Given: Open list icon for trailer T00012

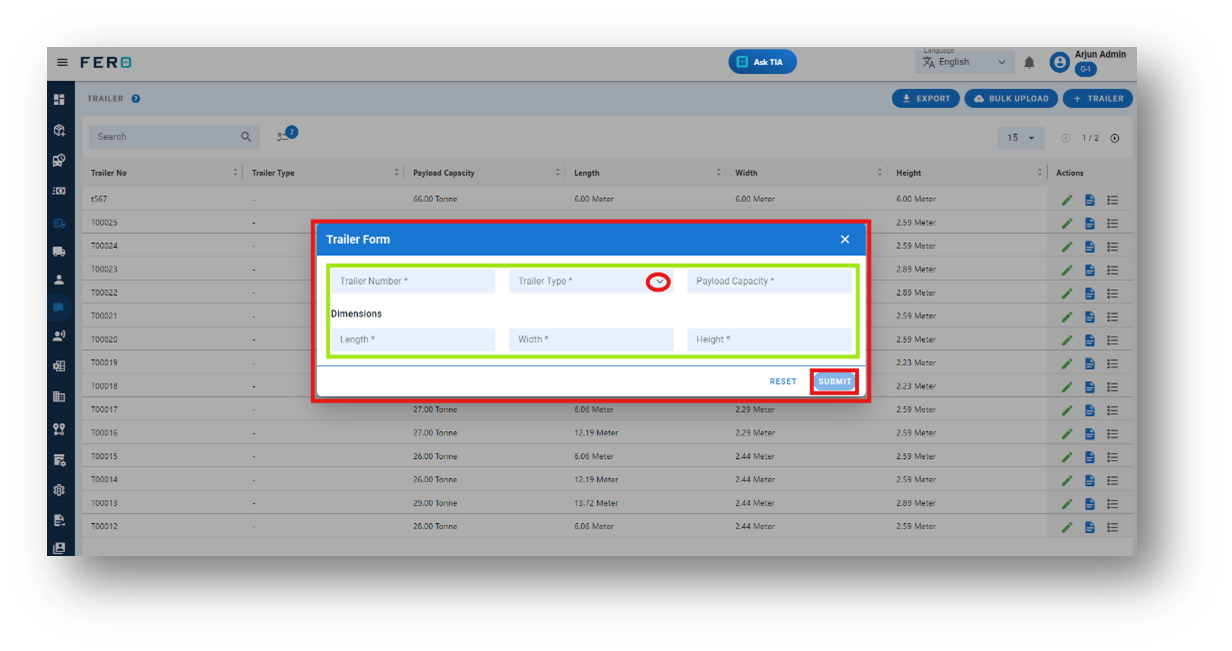Looking at the screenshot, I should (1113, 527).
